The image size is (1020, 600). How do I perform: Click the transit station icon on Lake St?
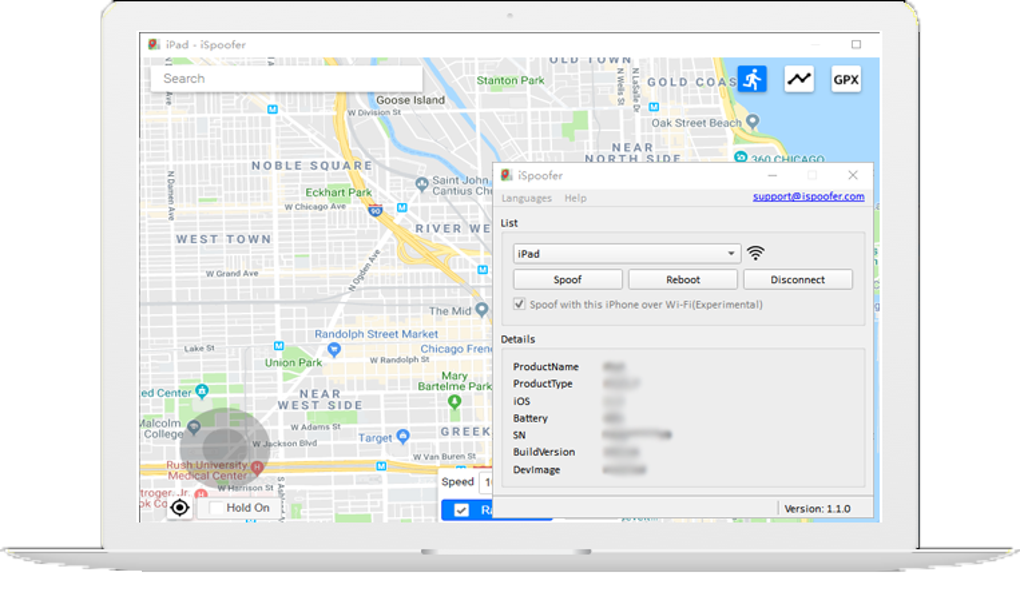tap(279, 346)
